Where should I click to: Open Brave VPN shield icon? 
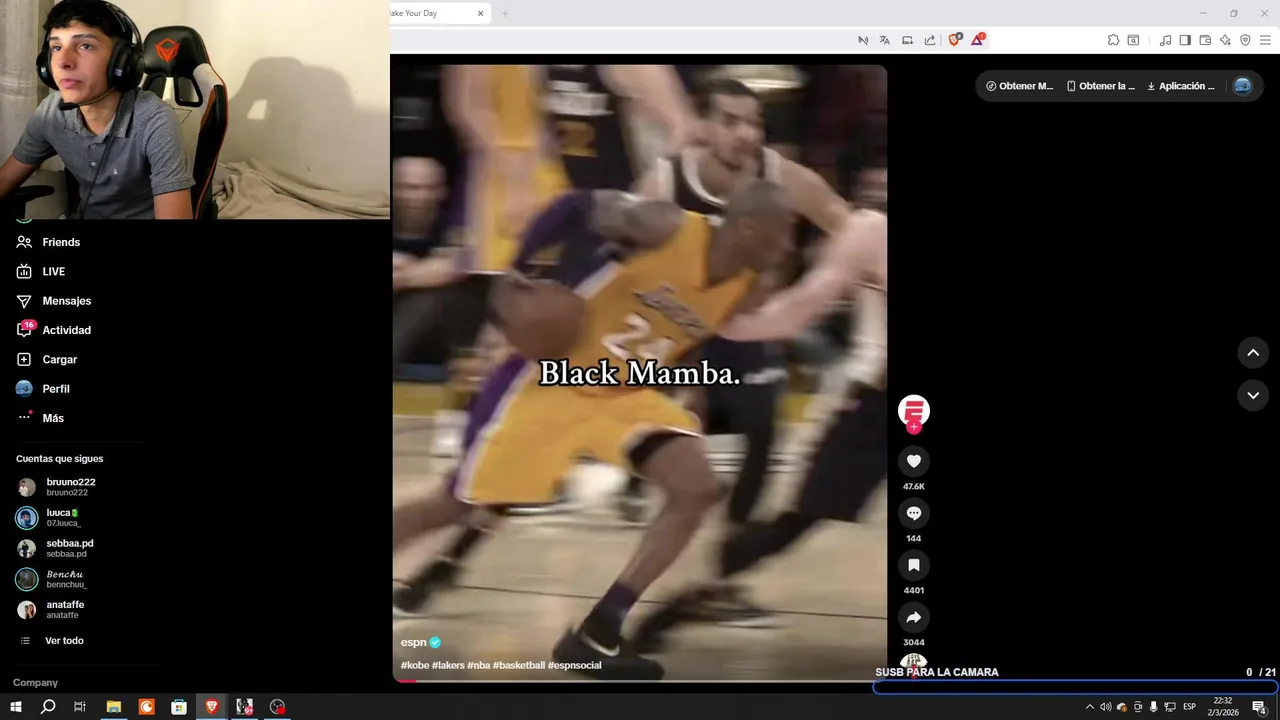[1245, 40]
